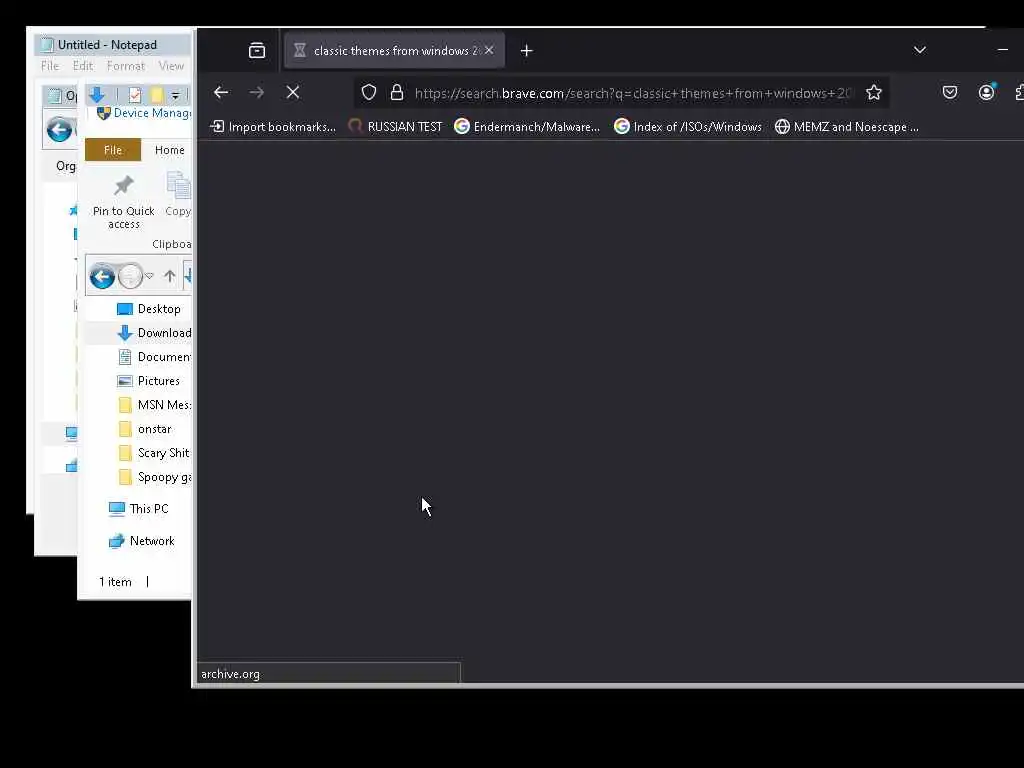Go up one folder level in Explorer

(170, 276)
